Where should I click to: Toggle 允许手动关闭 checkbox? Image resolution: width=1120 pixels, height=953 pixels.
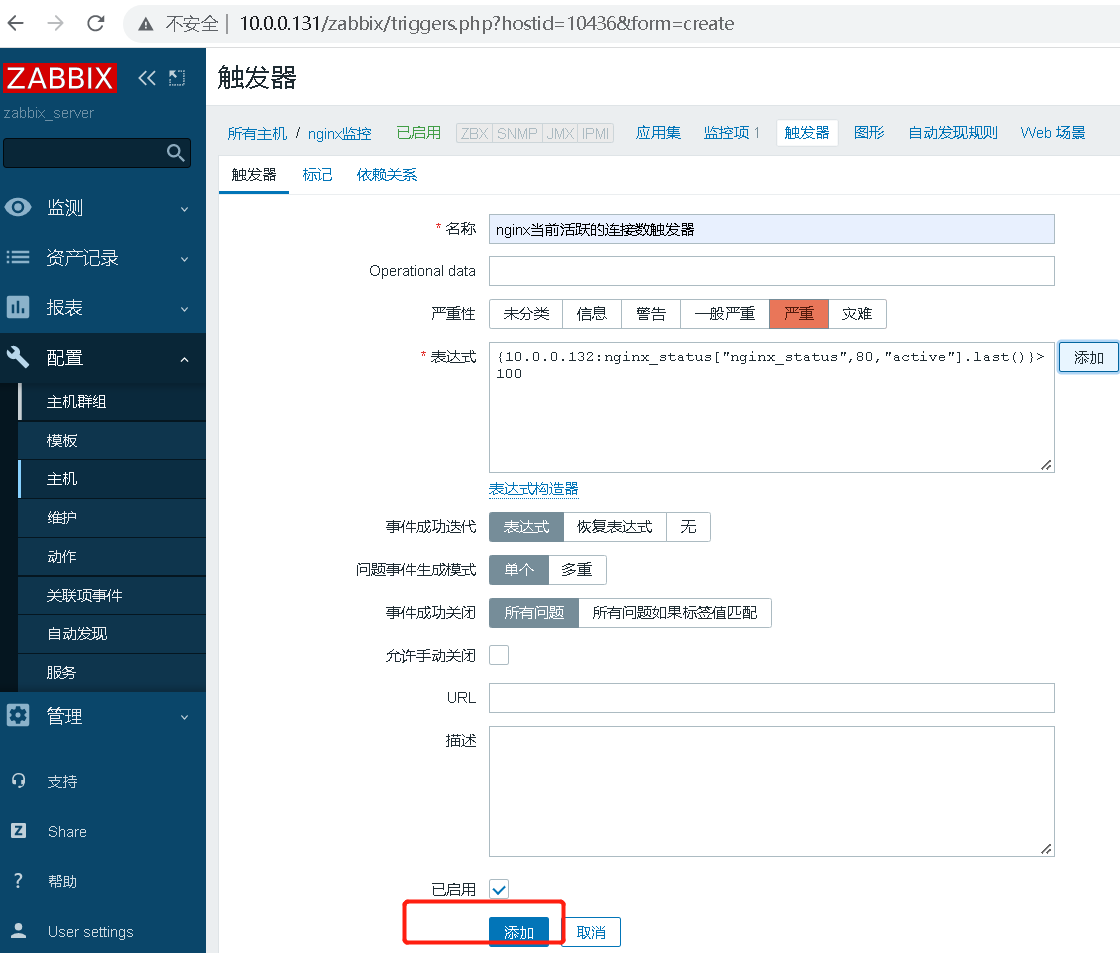[x=499, y=655]
